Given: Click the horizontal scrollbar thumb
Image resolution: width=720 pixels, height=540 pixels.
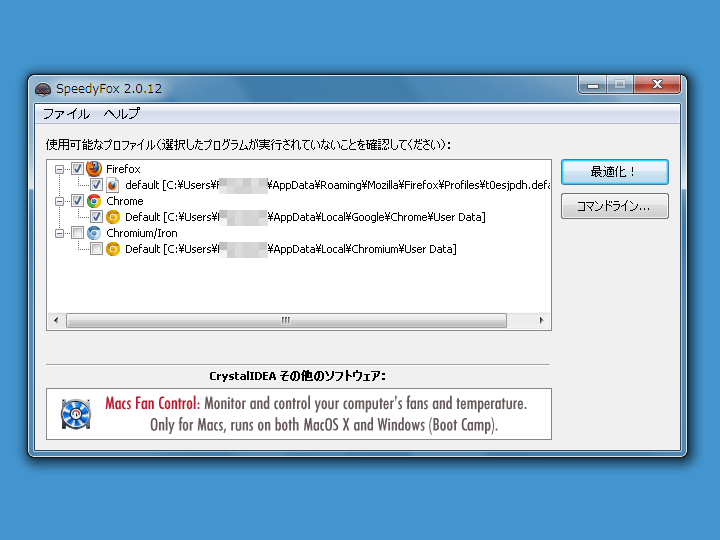Looking at the screenshot, I should 286,320.
